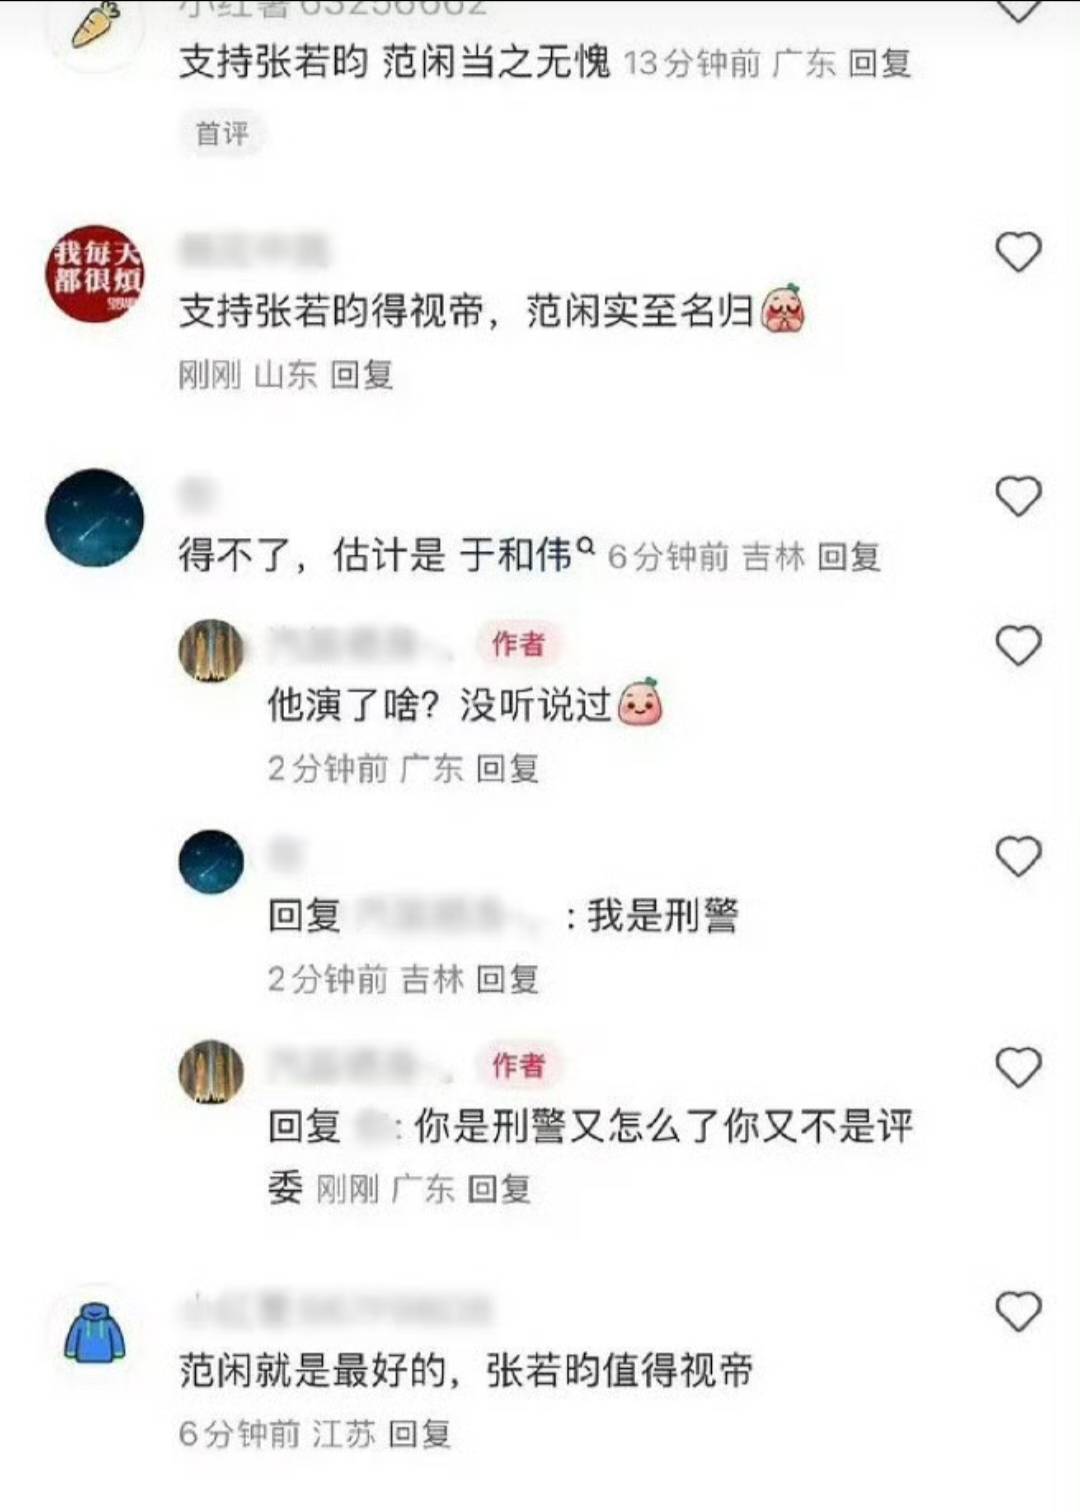Like the 我是刑警 reply

(1018, 857)
